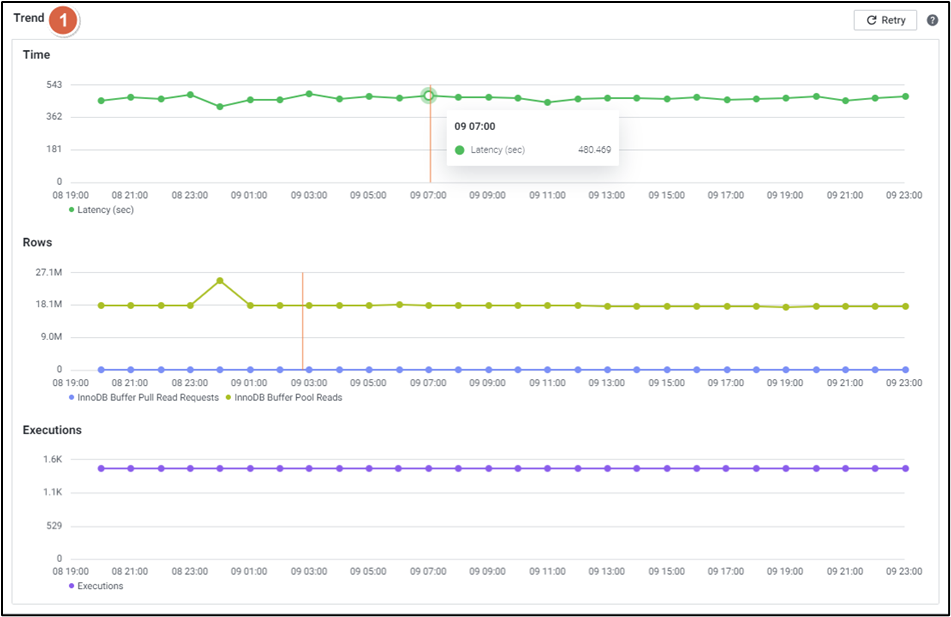Click the 480.469 value in tooltip

(594, 150)
